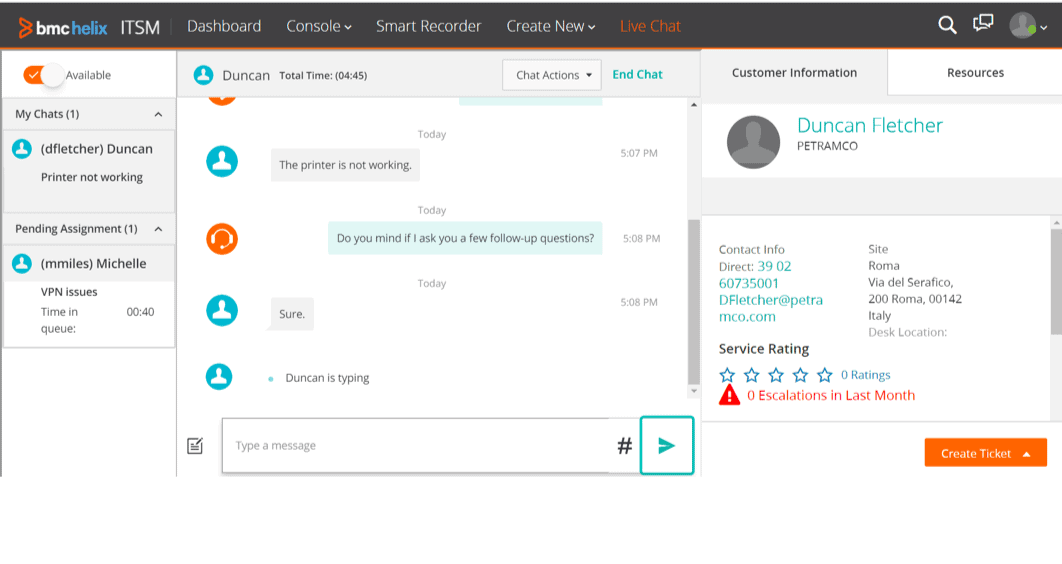
Task: Click the ITSM product label
Action: [140, 28]
